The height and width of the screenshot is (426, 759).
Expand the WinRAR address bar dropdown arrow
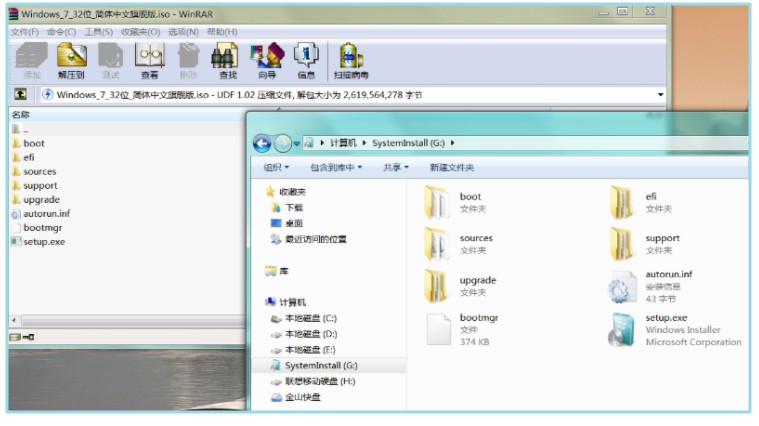point(660,95)
